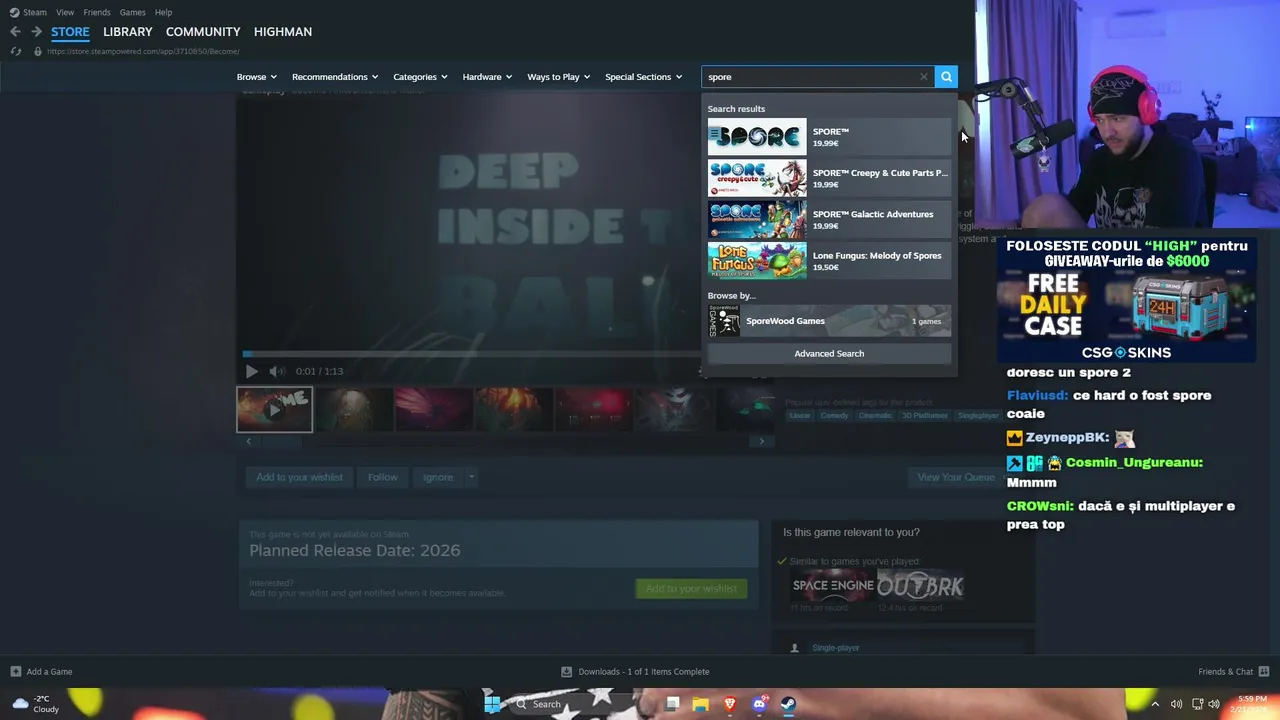Click the Single-player link
Viewport: 1280px width, 720px height.
[x=836, y=648]
